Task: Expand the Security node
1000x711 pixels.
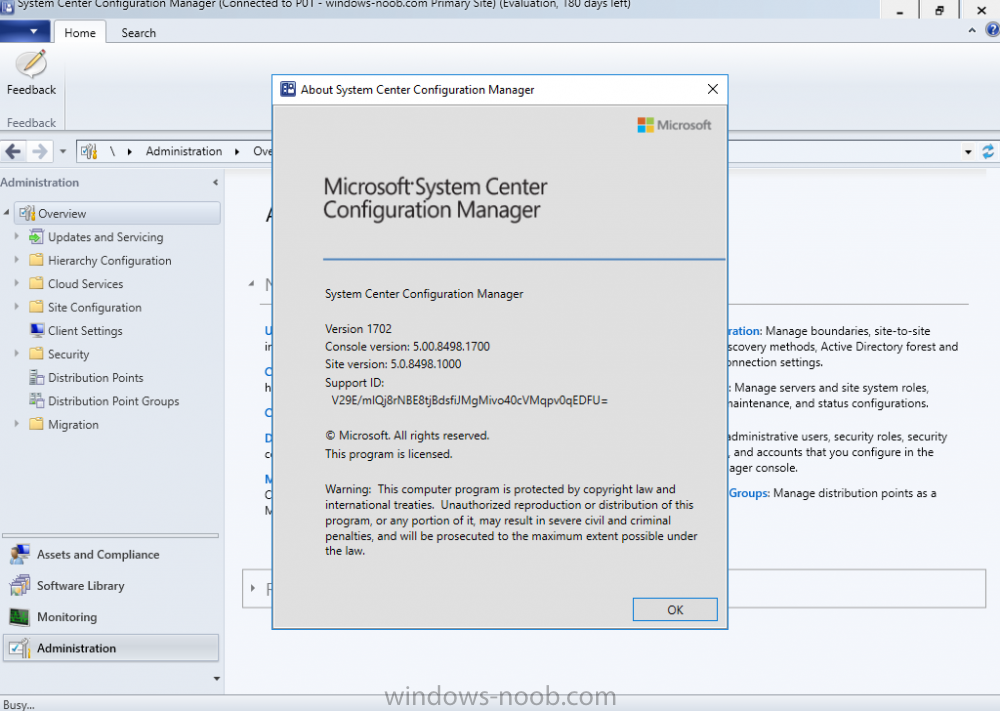Action: tap(17, 353)
